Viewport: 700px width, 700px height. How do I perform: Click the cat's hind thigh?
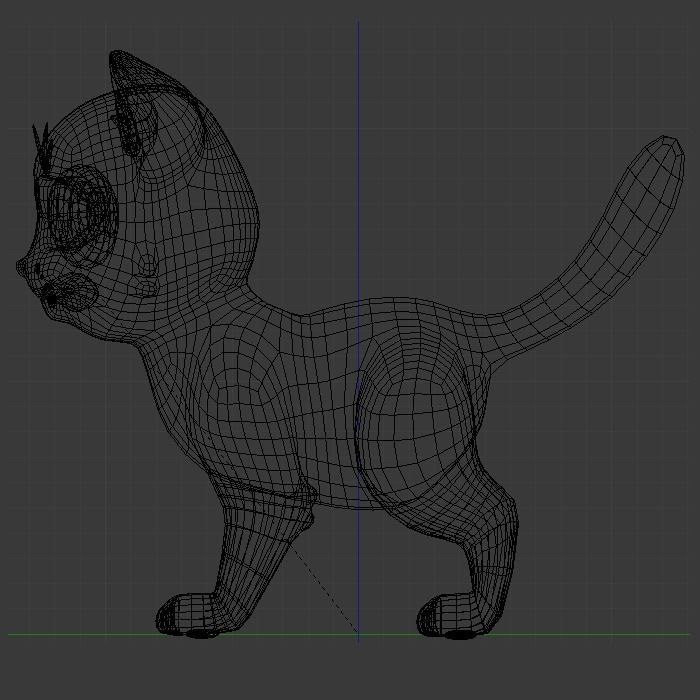[415, 424]
